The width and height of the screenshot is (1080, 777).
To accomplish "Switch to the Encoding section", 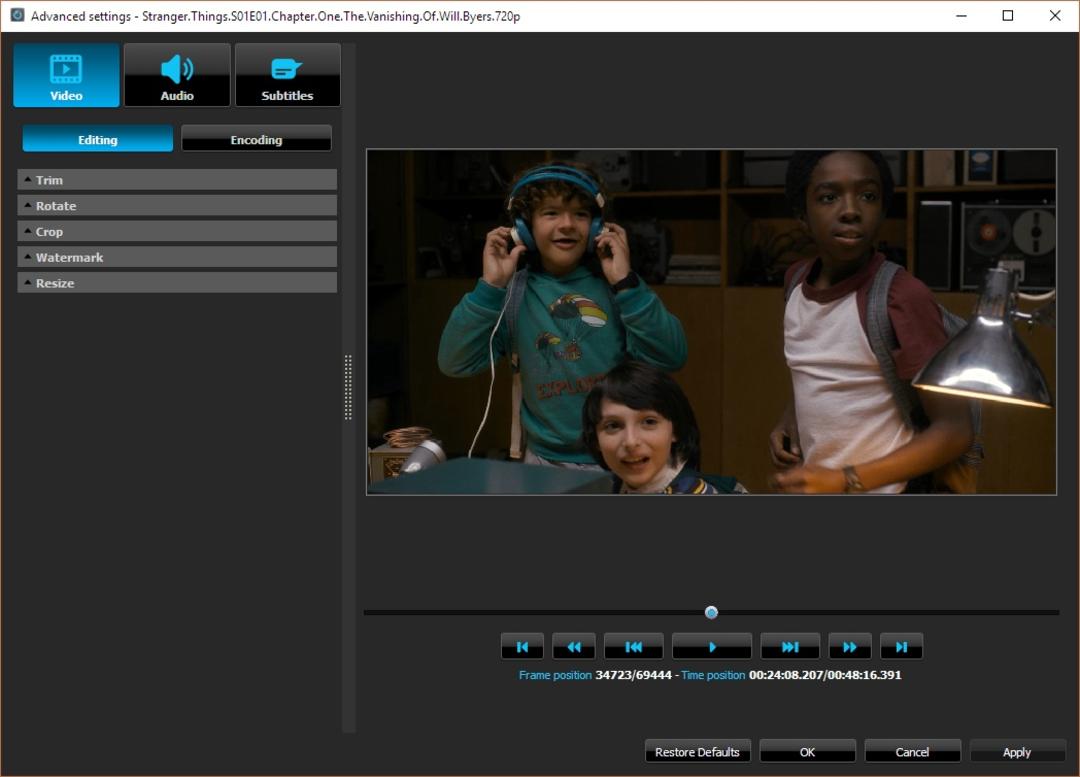I will pos(256,139).
